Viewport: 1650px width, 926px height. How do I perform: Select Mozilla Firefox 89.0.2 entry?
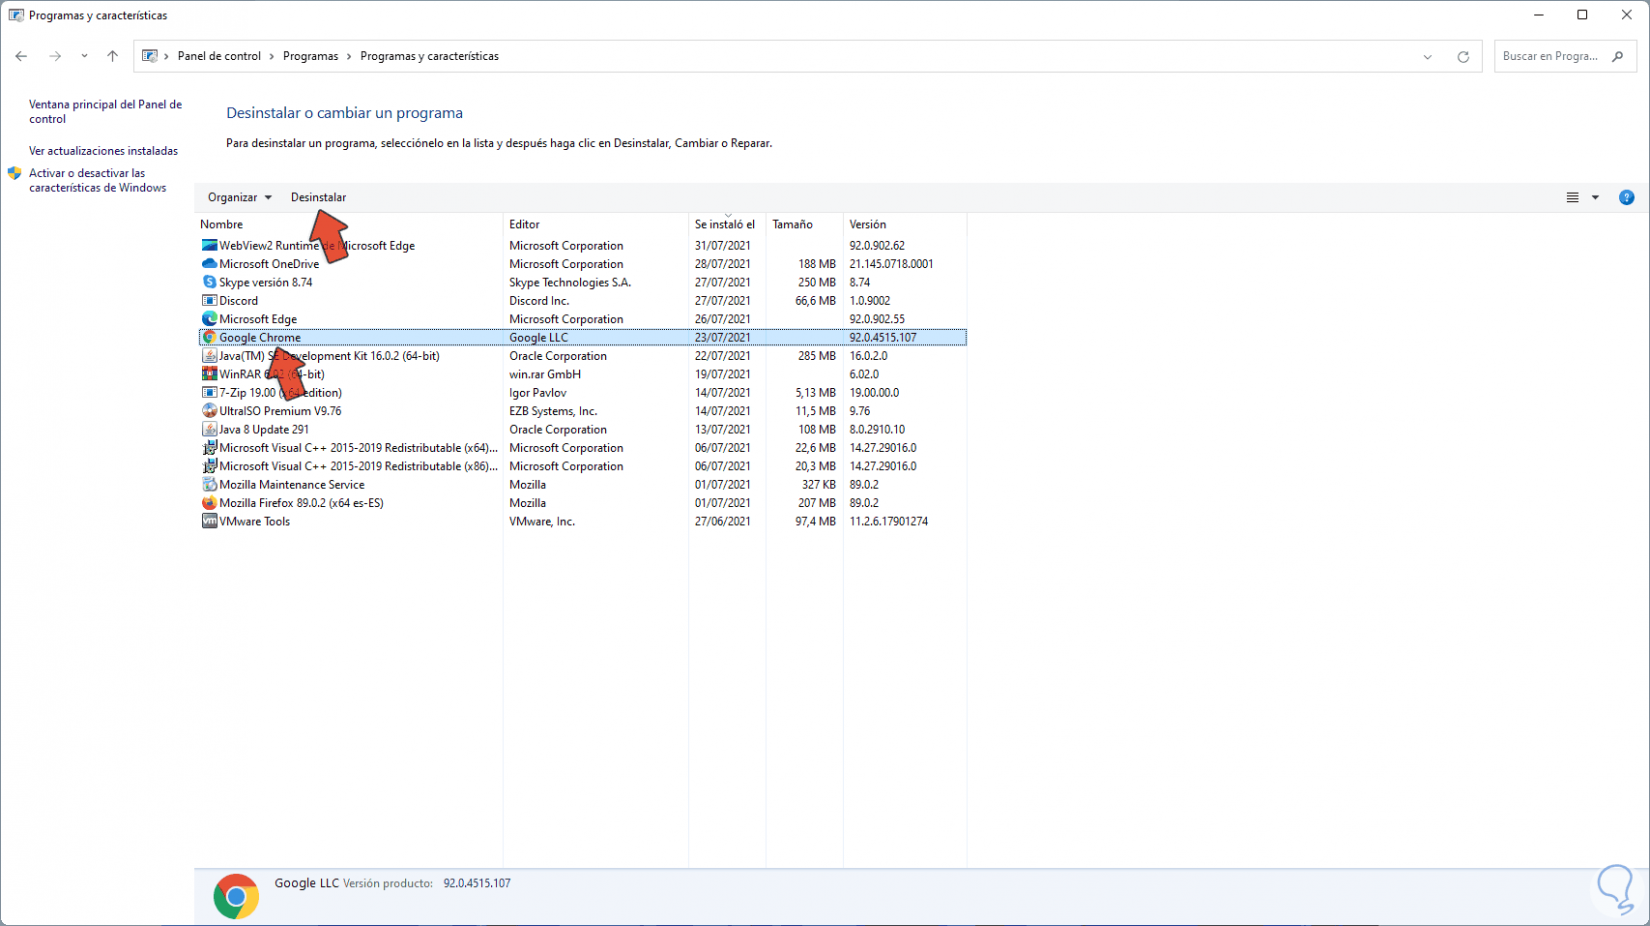[301, 503]
